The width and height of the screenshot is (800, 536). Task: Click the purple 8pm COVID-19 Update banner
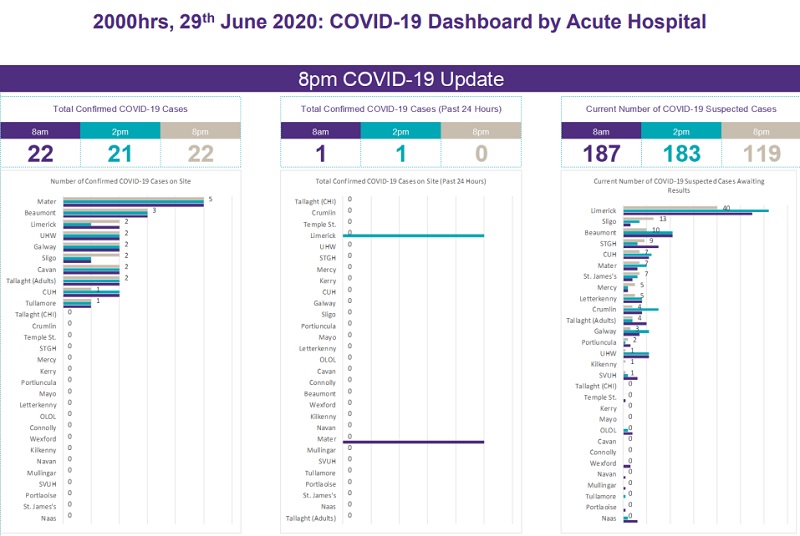(x=400, y=79)
